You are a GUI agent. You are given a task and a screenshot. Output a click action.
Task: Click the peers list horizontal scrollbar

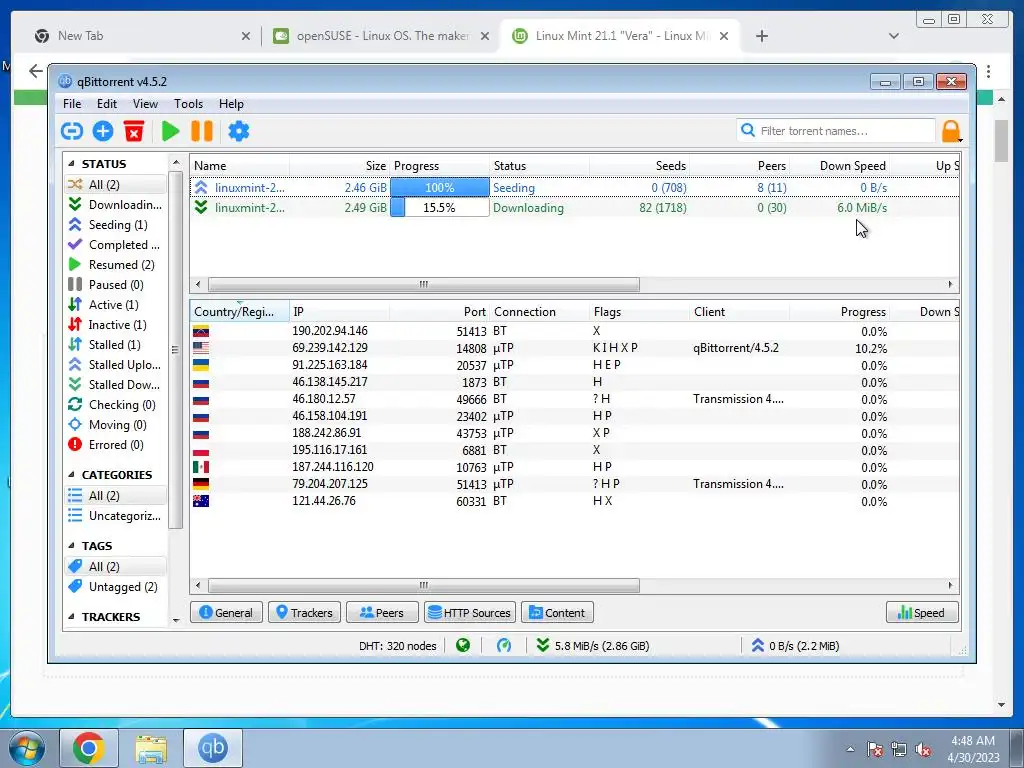click(423, 585)
